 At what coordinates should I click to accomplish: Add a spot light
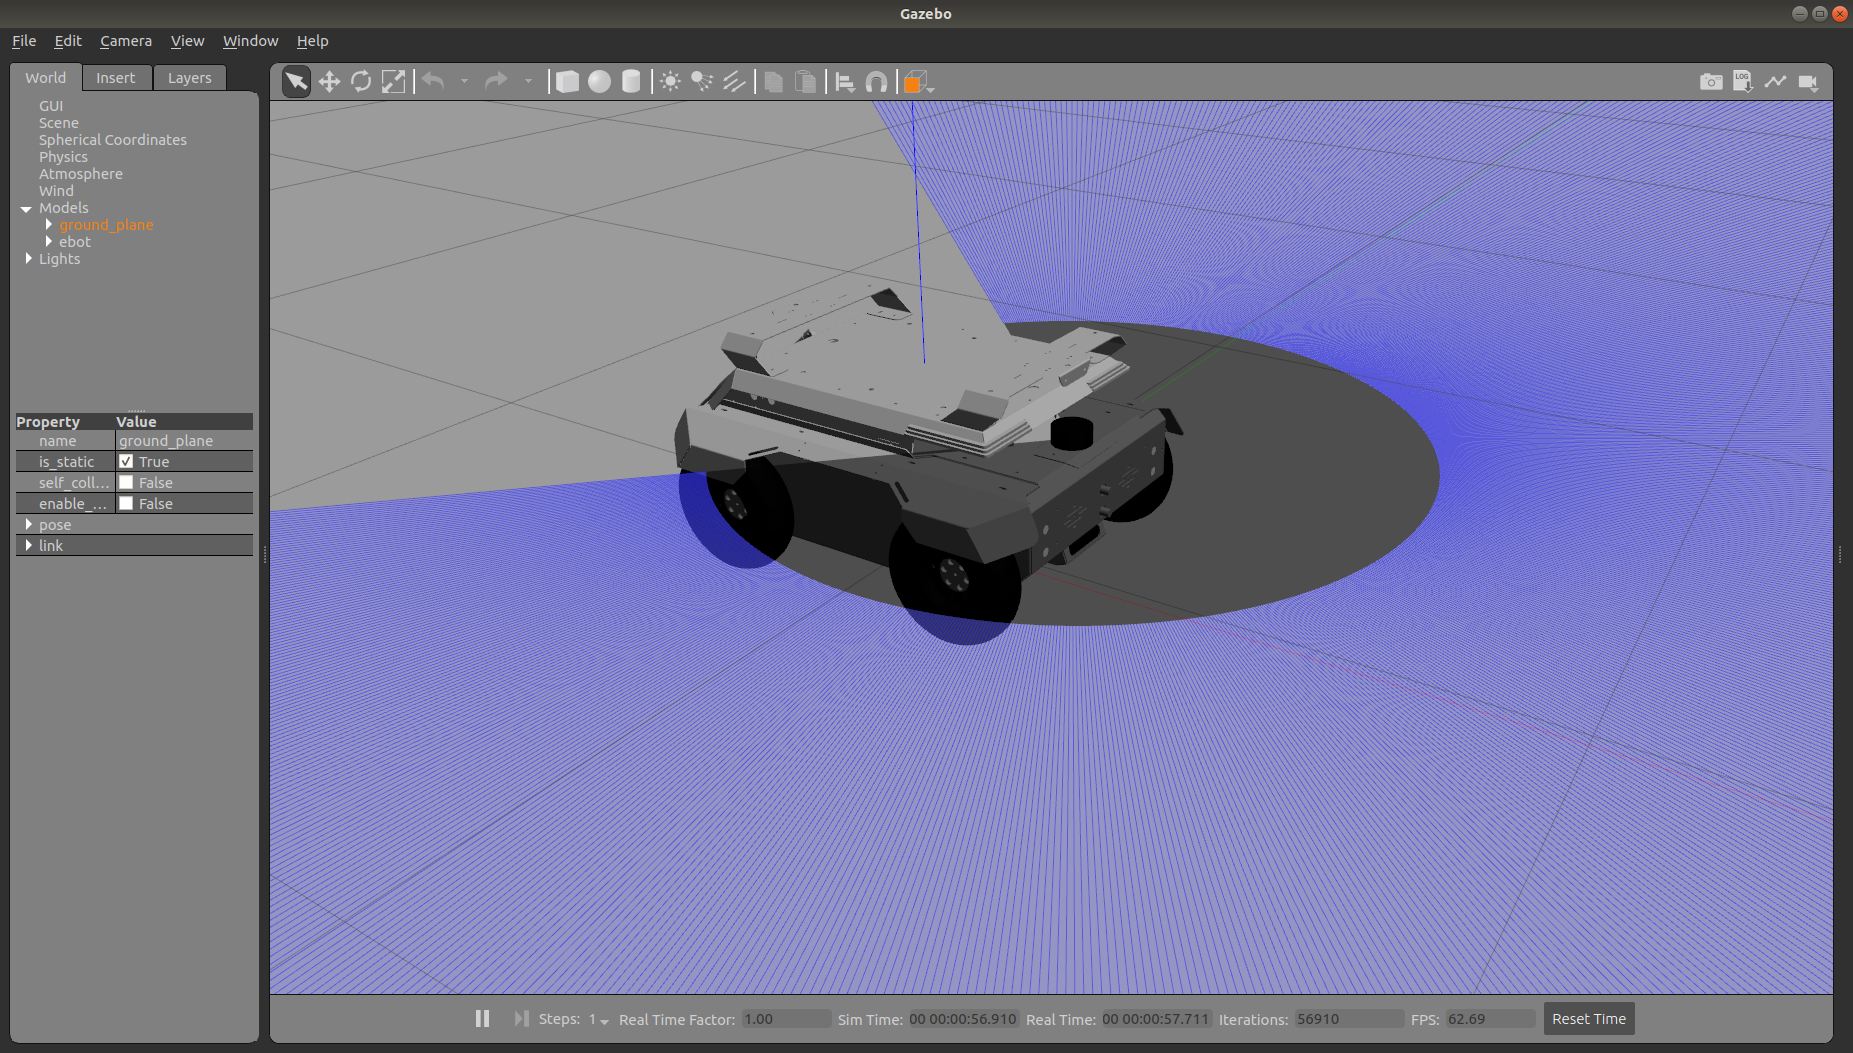pos(702,81)
